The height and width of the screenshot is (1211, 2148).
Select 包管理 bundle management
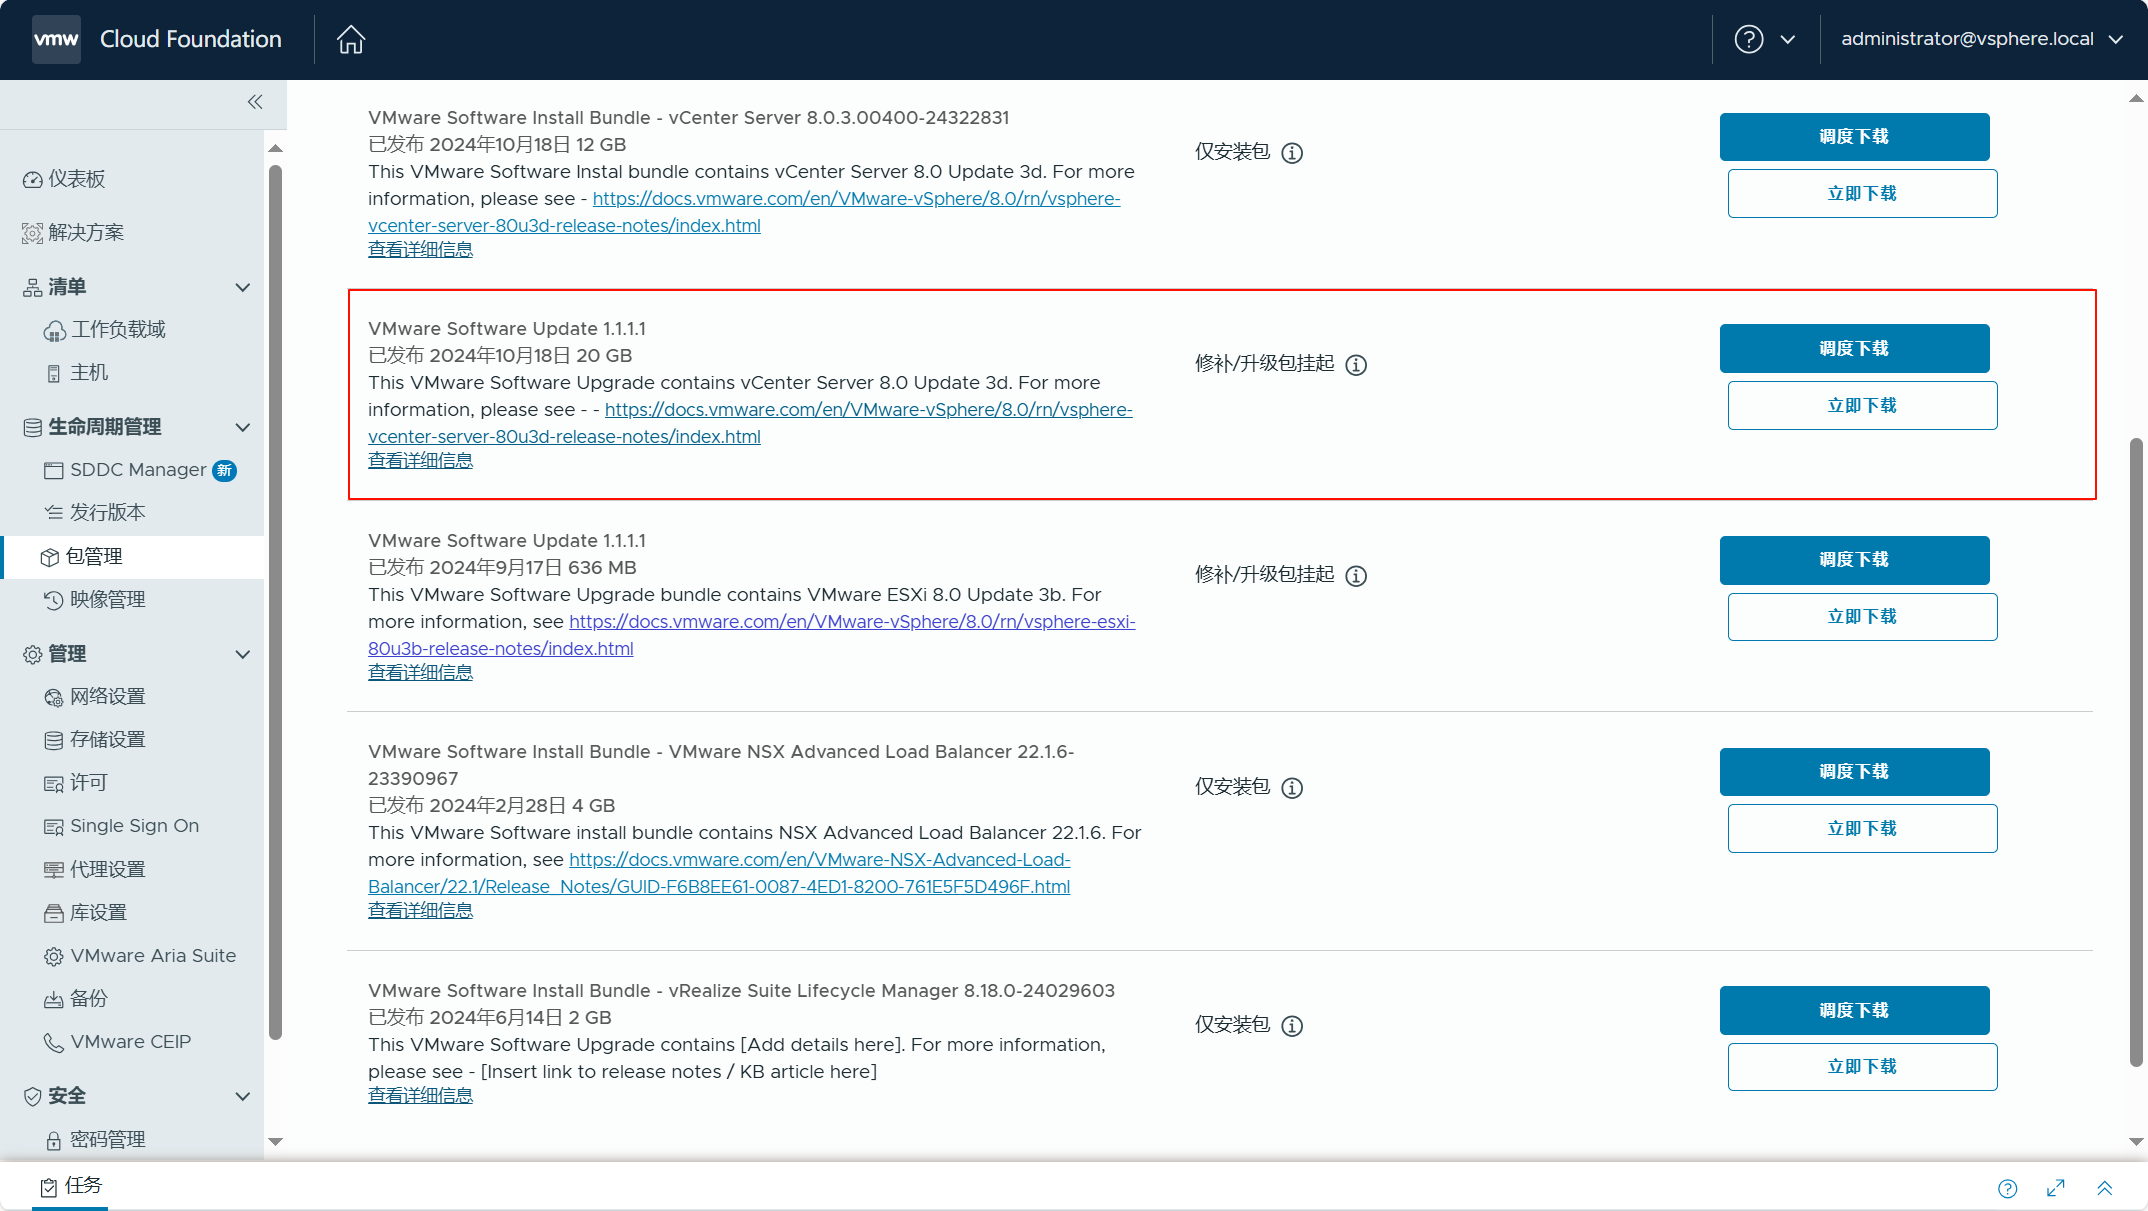click(133, 557)
